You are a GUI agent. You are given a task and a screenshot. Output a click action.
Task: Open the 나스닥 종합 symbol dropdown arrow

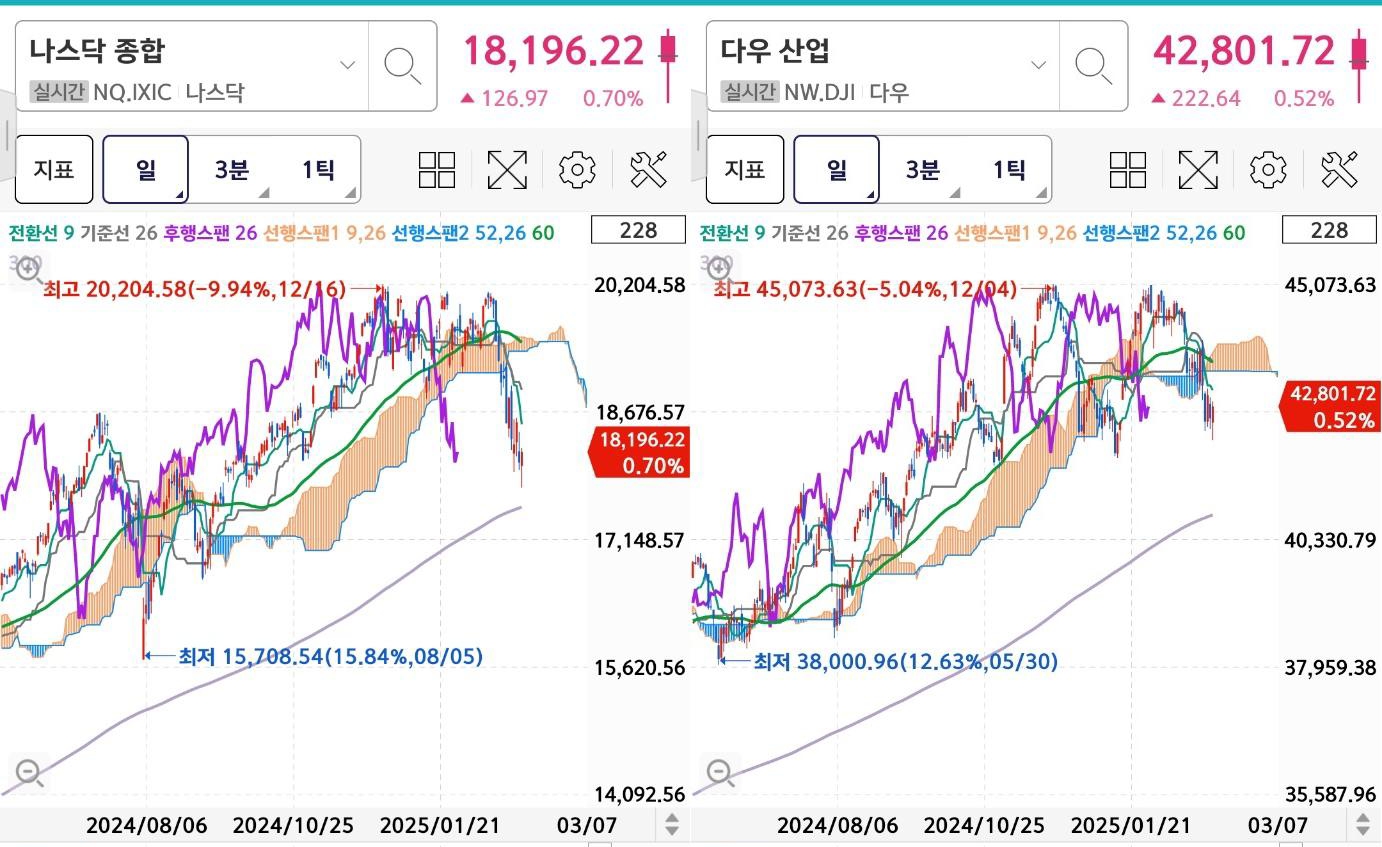tap(347, 66)
